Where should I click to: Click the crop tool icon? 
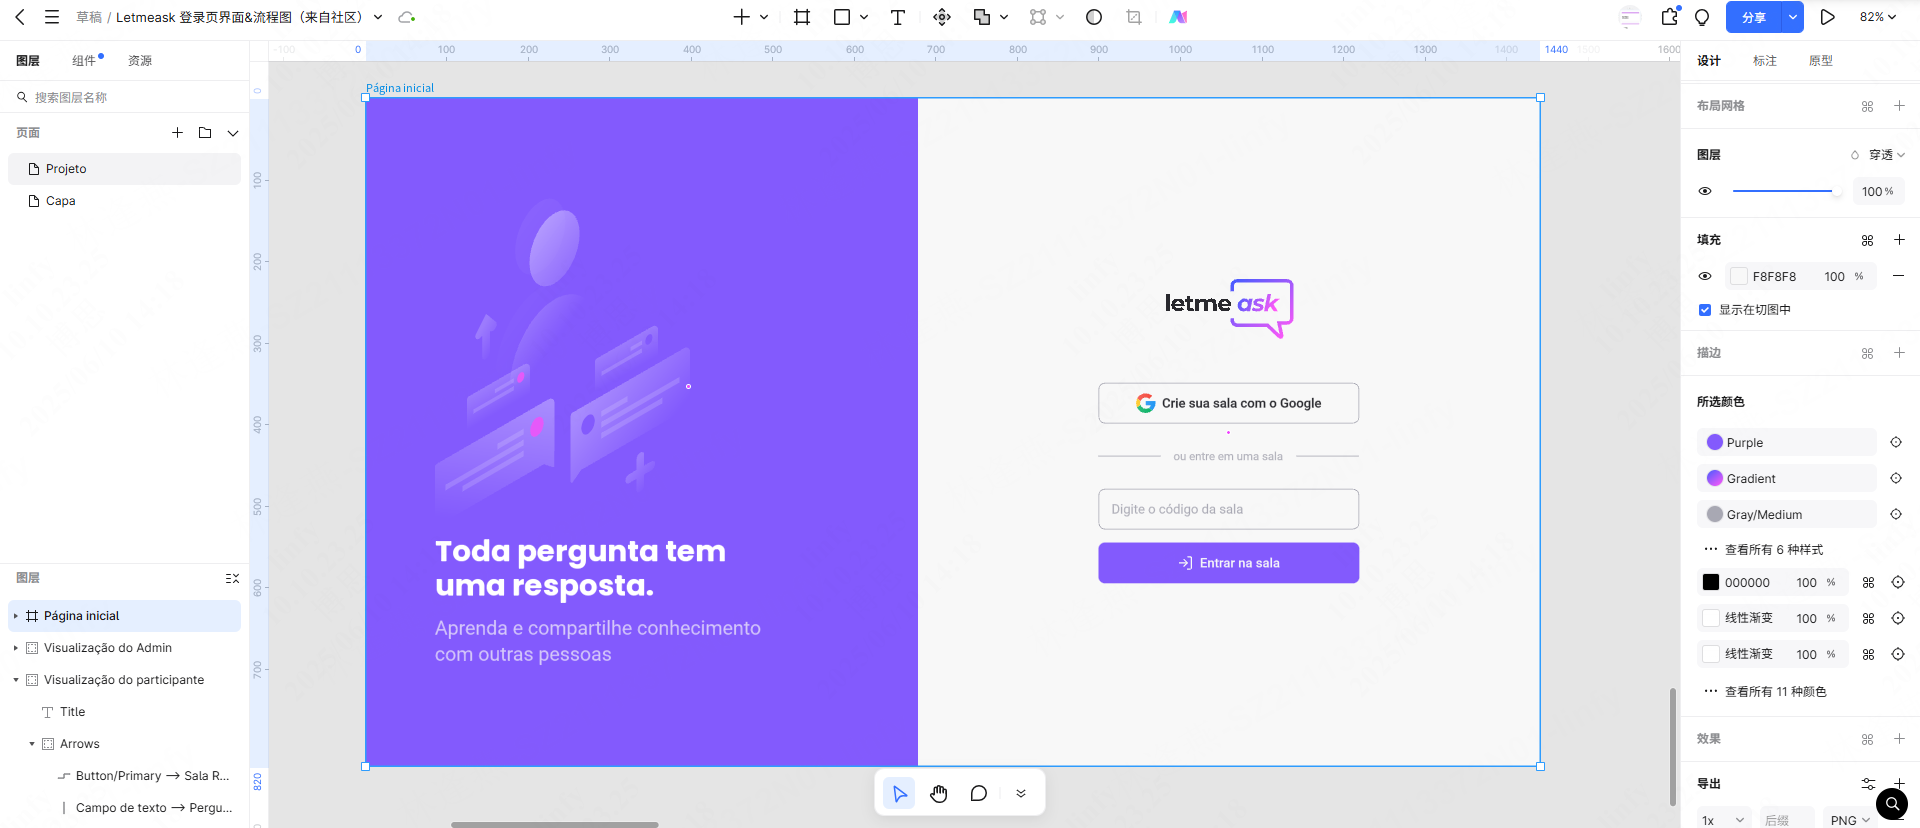click(1134, 17)
